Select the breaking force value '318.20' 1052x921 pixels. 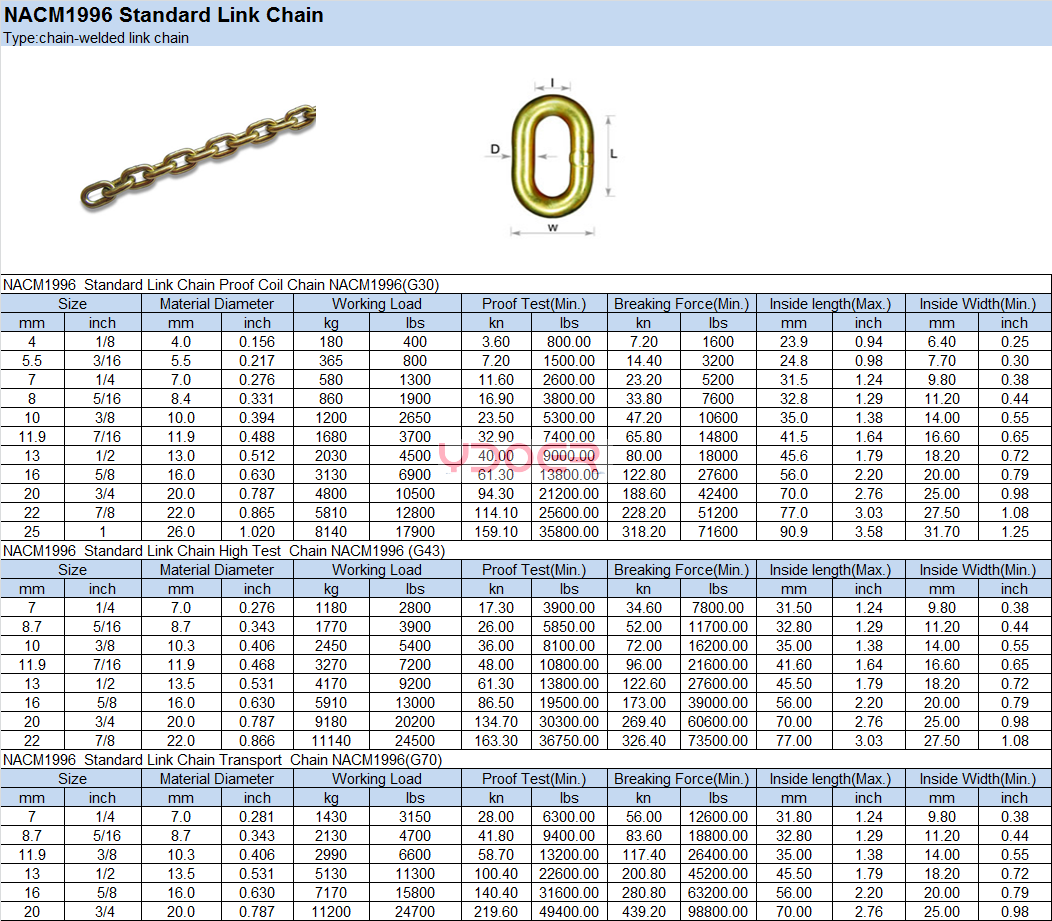pyautogui.click(x=644, y=532)
